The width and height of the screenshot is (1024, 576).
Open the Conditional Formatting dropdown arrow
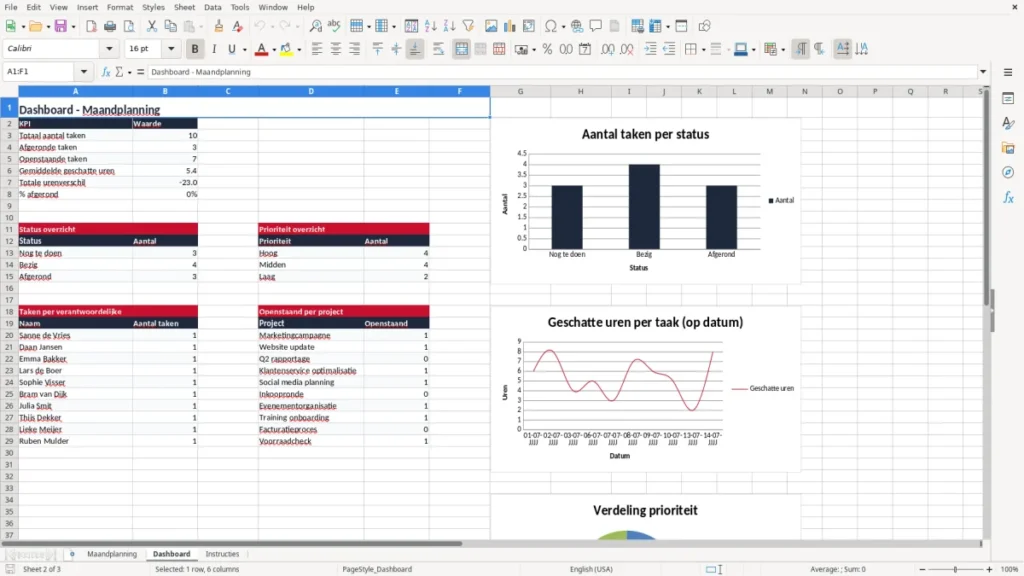click(x=783, y=50)
